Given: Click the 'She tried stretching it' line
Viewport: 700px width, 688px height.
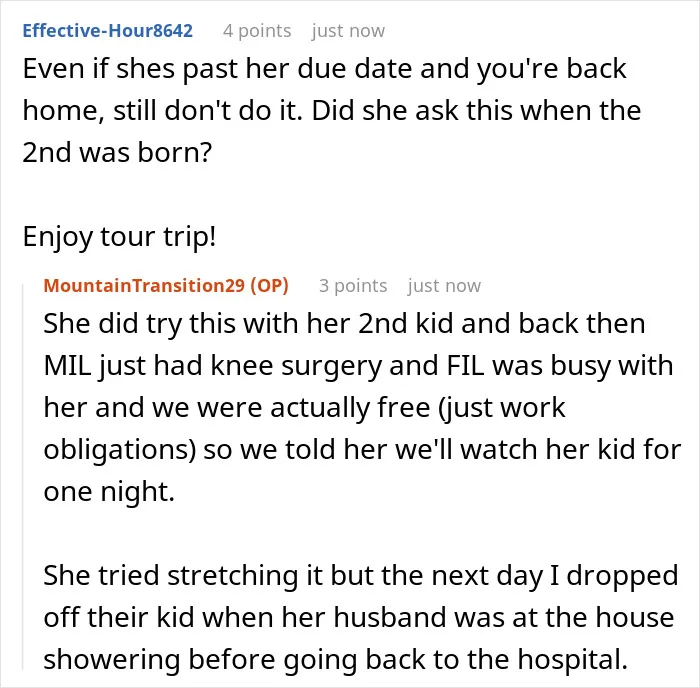Looking at the screenshot, I should [x=361, y=575].
